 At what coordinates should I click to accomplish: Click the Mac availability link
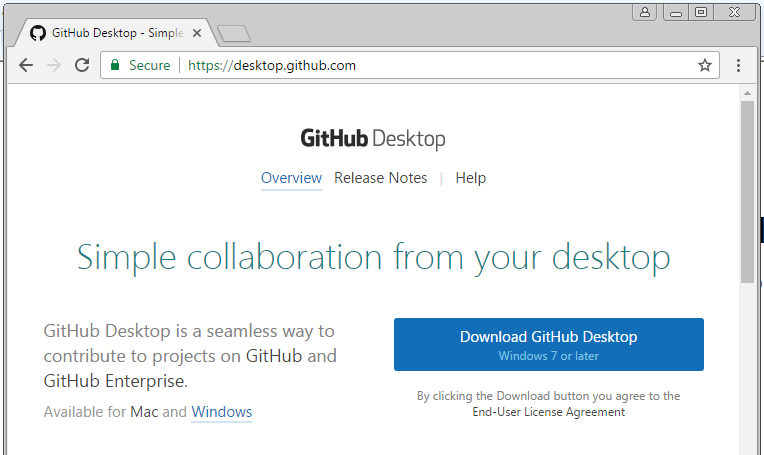click(144, 412)
